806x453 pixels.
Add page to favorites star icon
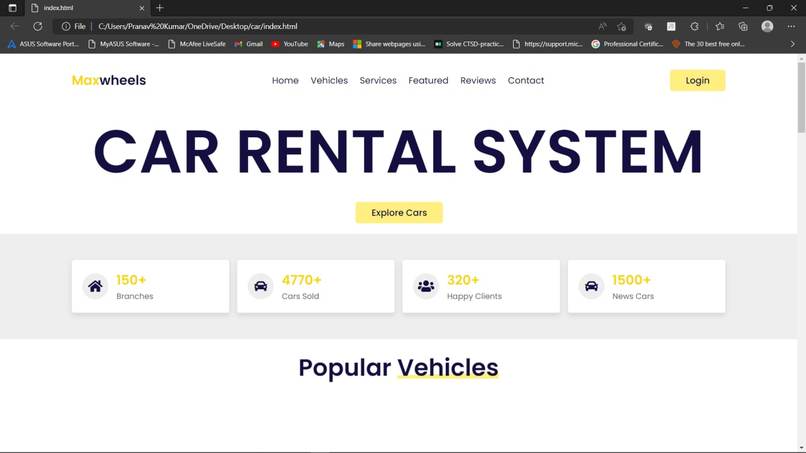pos(621,26)
